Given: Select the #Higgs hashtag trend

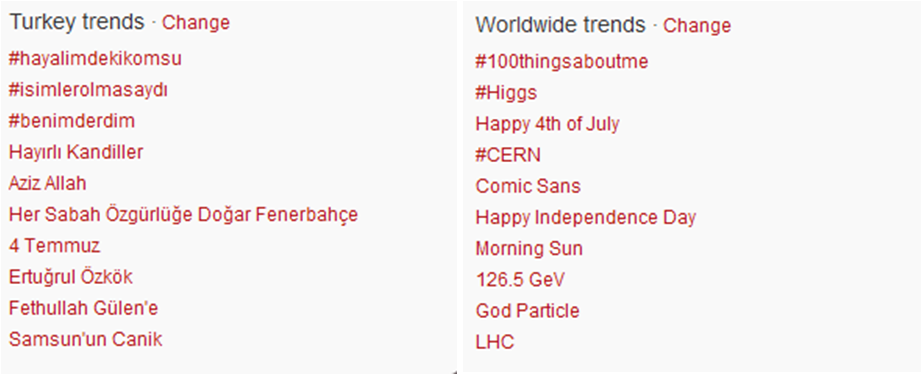Looking at the screenshot, I should pos(506,93).
